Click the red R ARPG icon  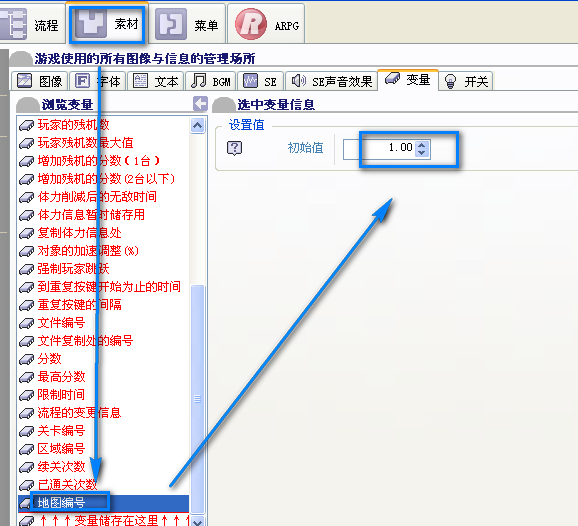[251, 24]
